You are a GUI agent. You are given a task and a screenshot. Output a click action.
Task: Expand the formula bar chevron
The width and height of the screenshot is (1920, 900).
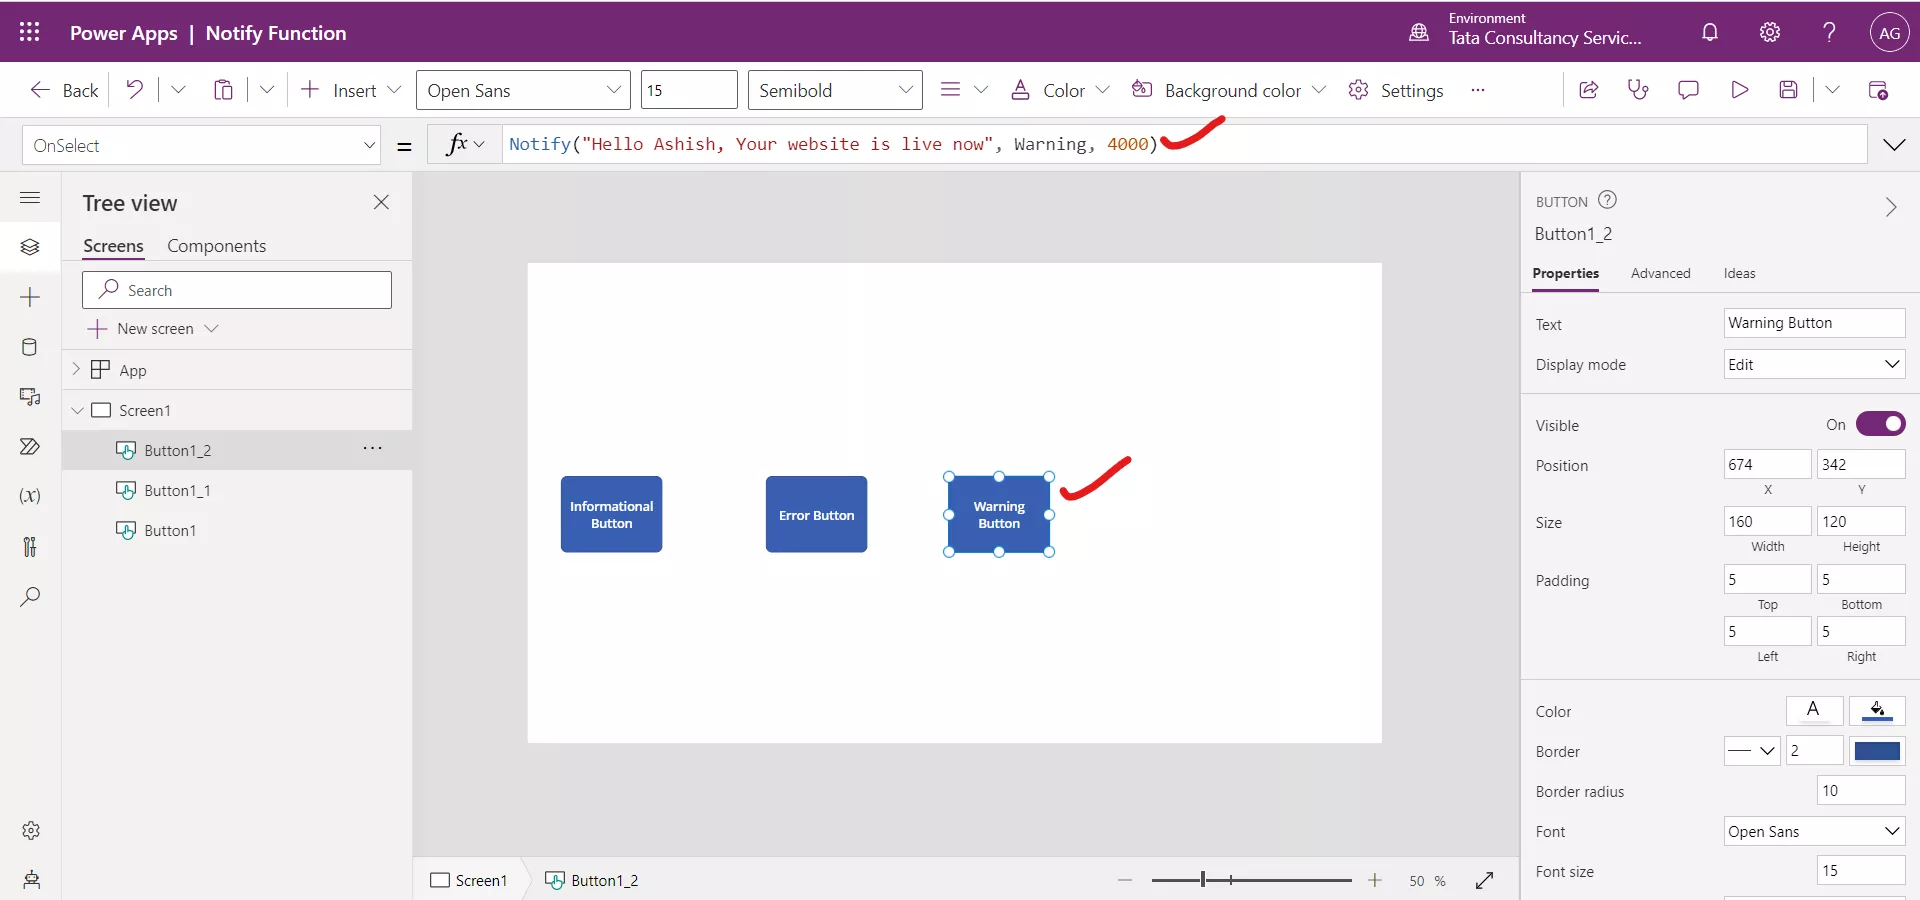point(1894,145)
